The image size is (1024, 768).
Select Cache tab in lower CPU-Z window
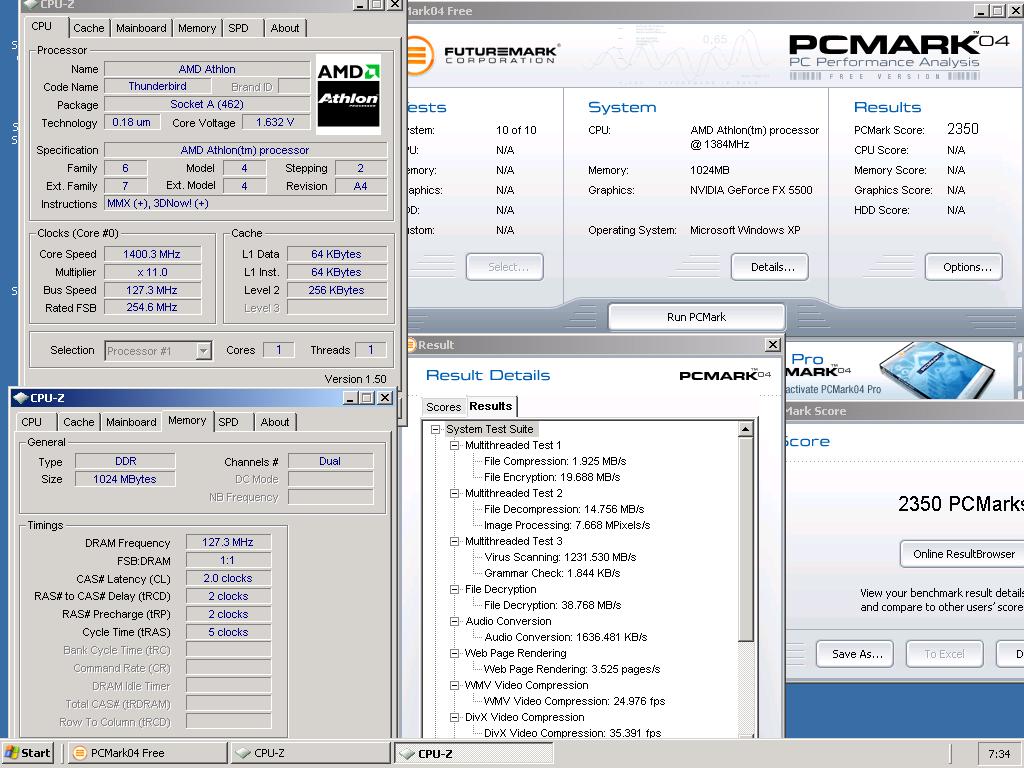(79, 422)
